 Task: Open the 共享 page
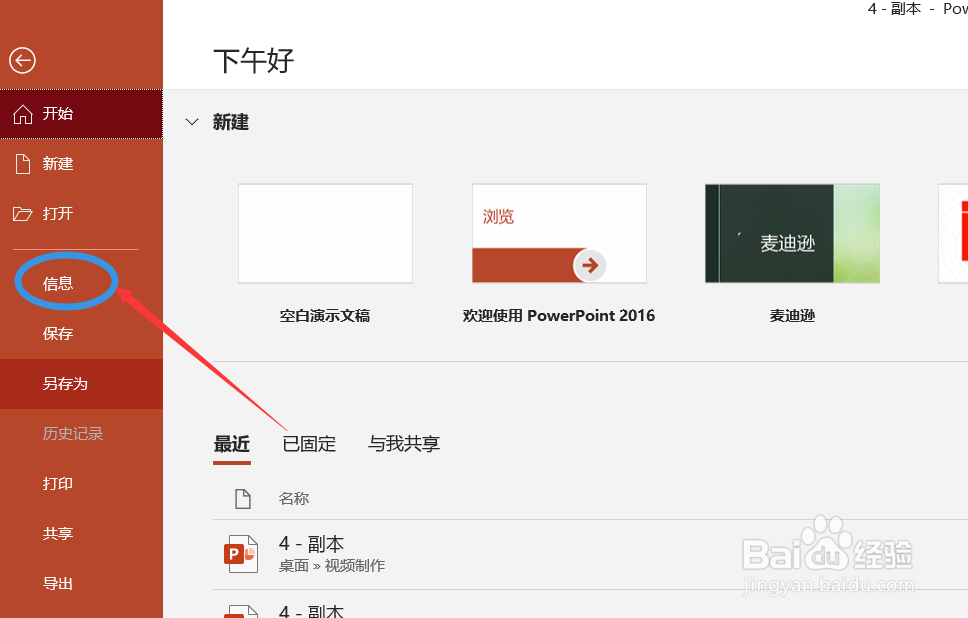pyautogui.click(x=57, y=533)
